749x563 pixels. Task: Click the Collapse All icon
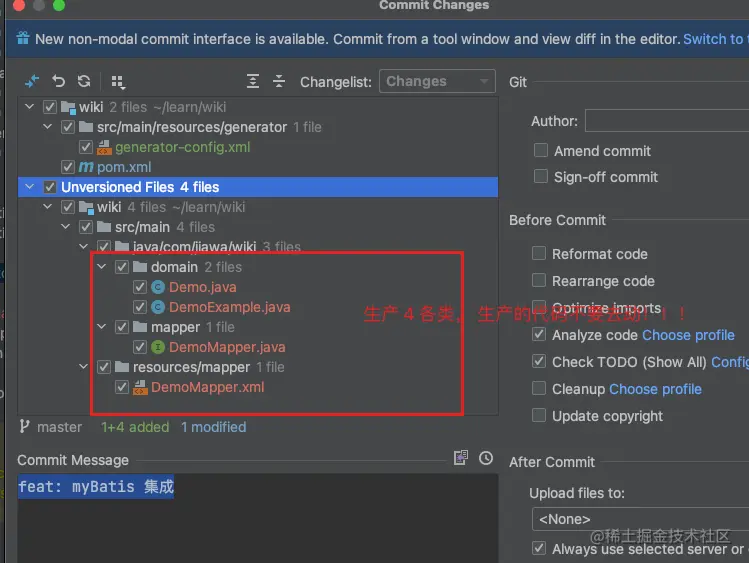click(279, 81)
